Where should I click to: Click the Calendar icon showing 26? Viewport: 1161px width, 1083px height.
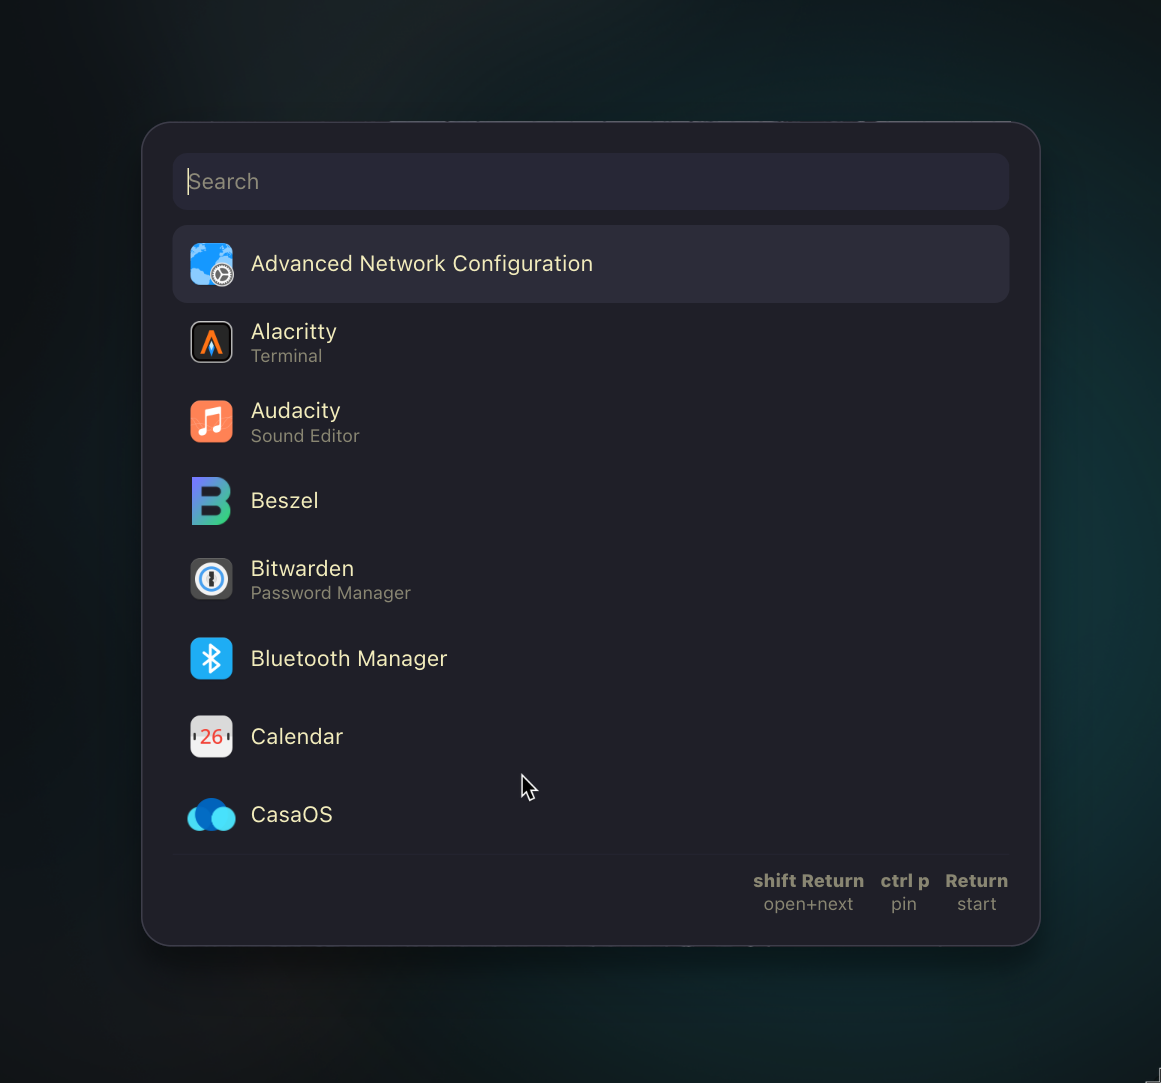pos(211,737)
